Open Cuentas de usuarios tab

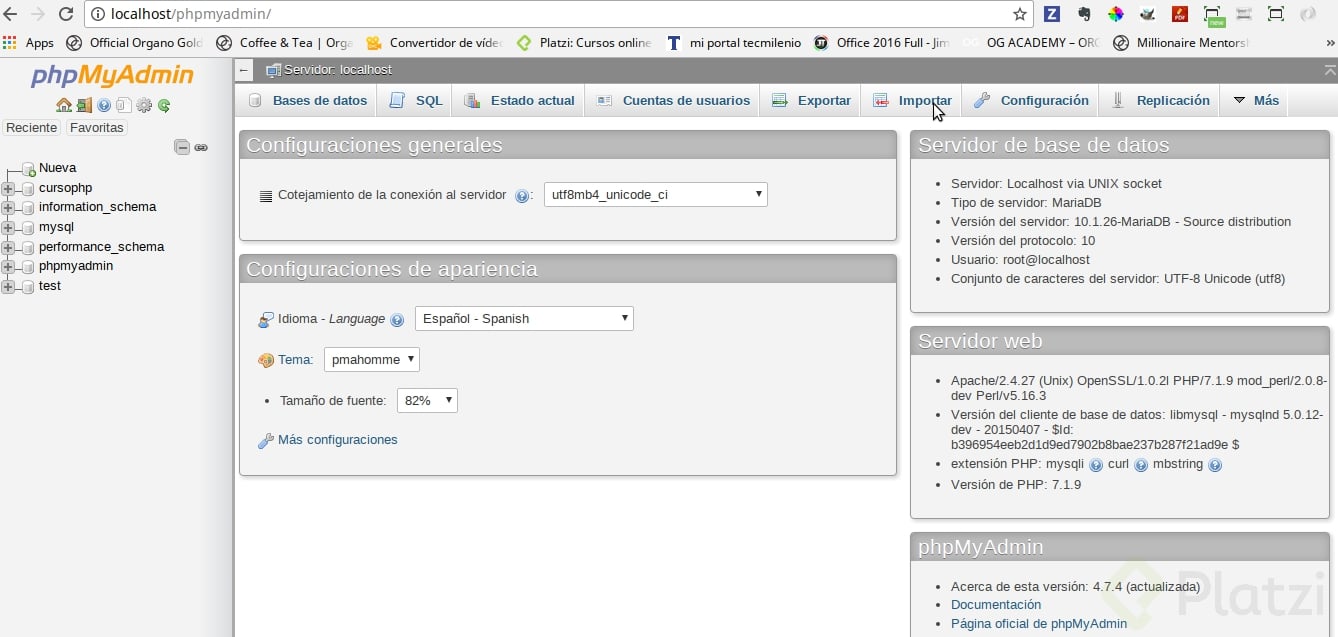point(673,100)
